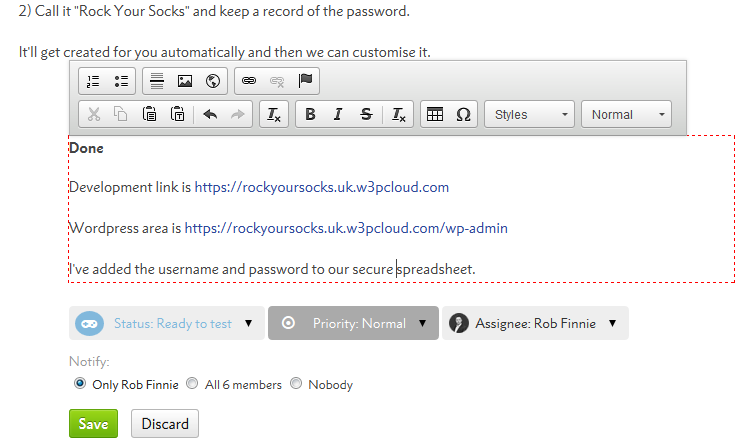The width and height of the screenshot is (748, 442).
Task: Insert a special character (Omega)
Action: [x=463, y=115]
